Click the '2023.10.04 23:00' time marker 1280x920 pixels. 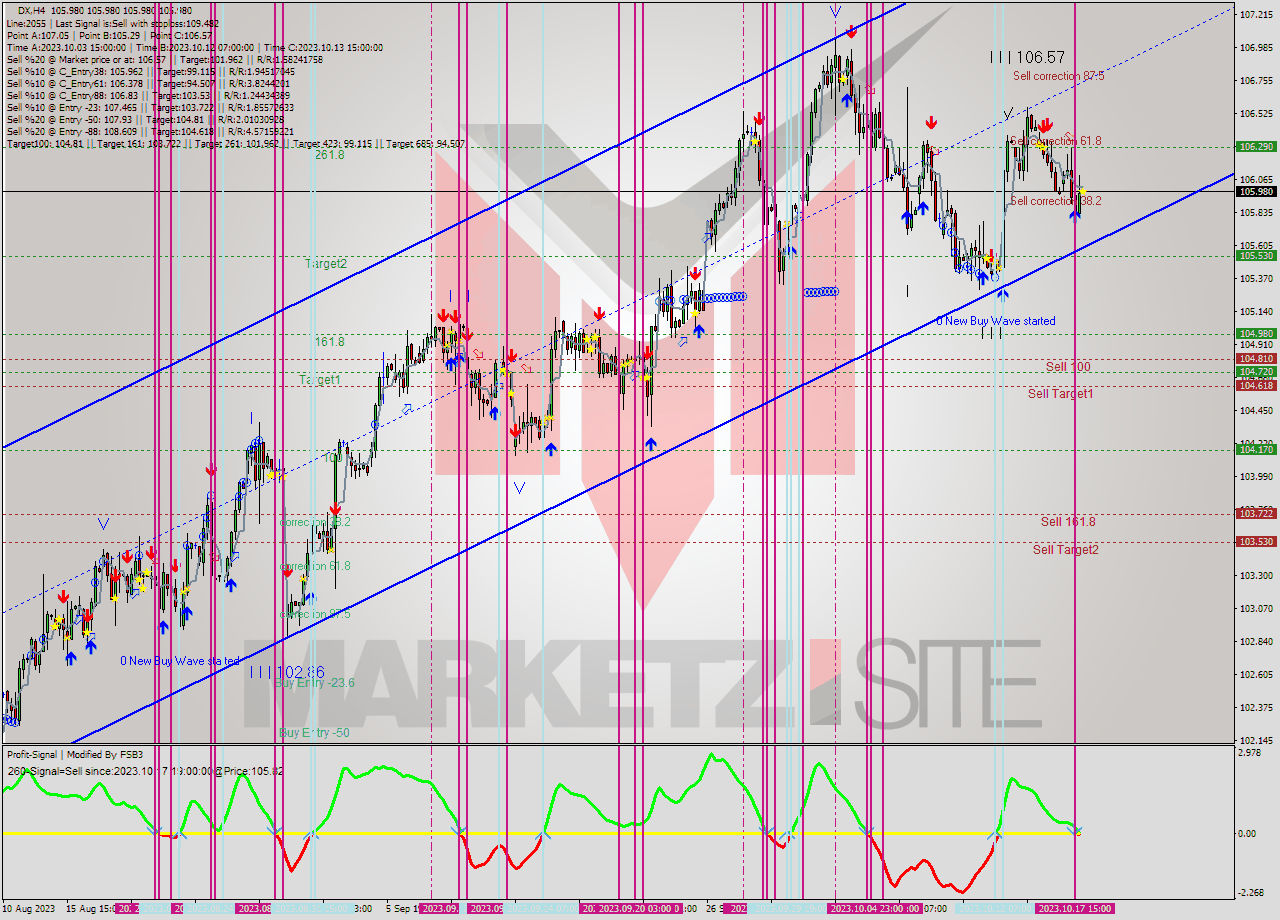[x=874, y=909]
